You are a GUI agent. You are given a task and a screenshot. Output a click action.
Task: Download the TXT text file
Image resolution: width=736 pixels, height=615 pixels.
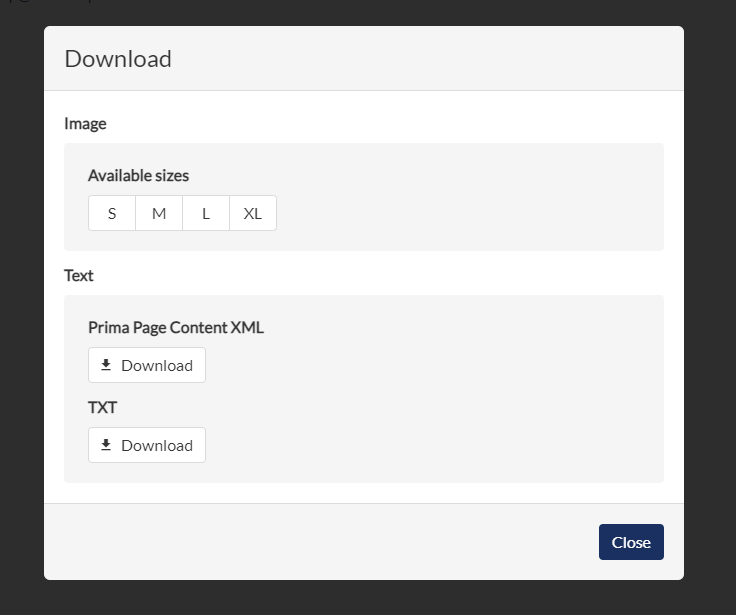pos(147,445)
